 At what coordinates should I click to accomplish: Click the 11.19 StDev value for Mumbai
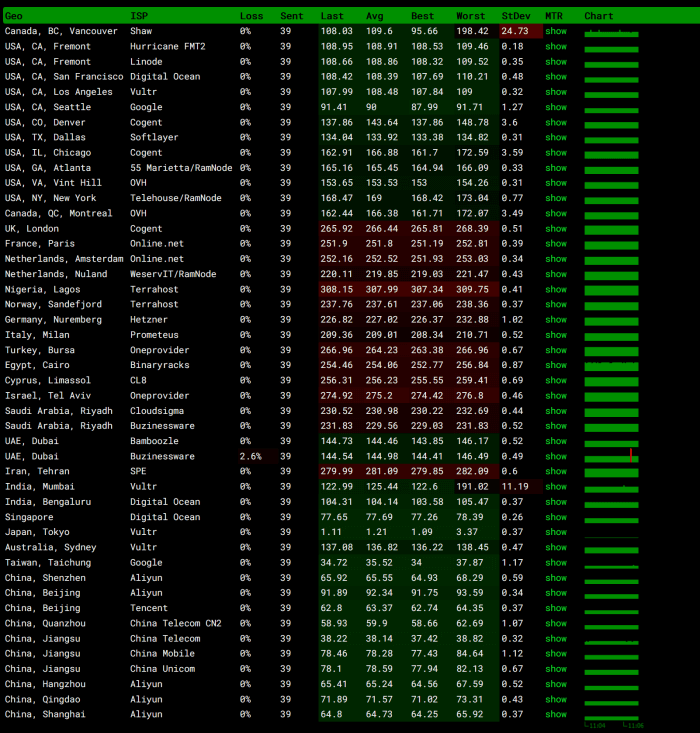coord(515,487)
